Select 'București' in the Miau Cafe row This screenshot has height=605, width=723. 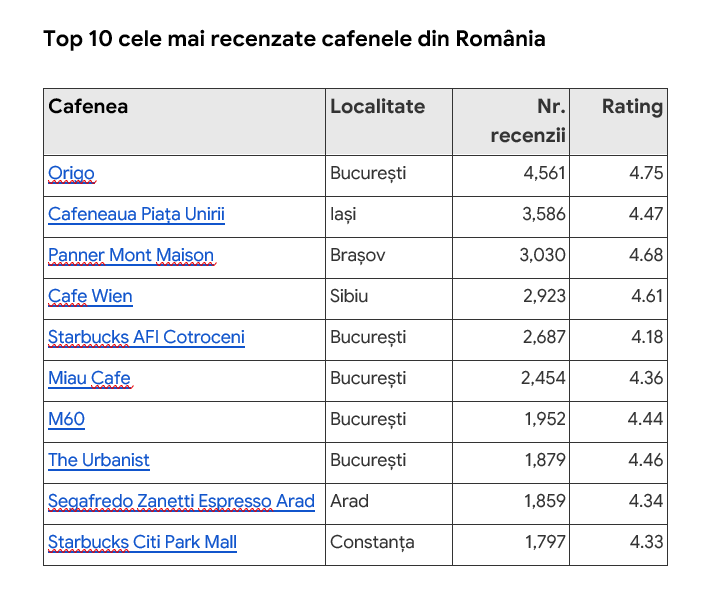point(368,378)
